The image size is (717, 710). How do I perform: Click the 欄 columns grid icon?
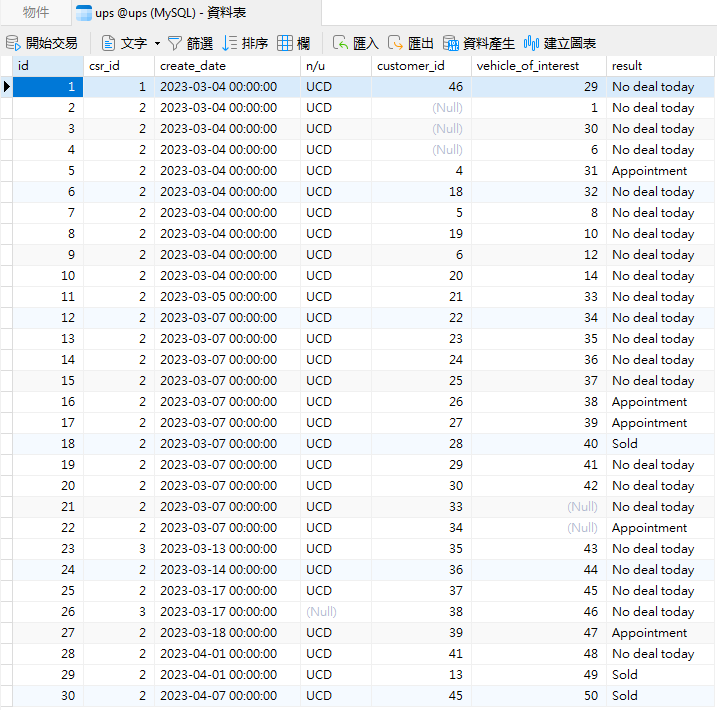pyautogui.click(x=286, y=43)
